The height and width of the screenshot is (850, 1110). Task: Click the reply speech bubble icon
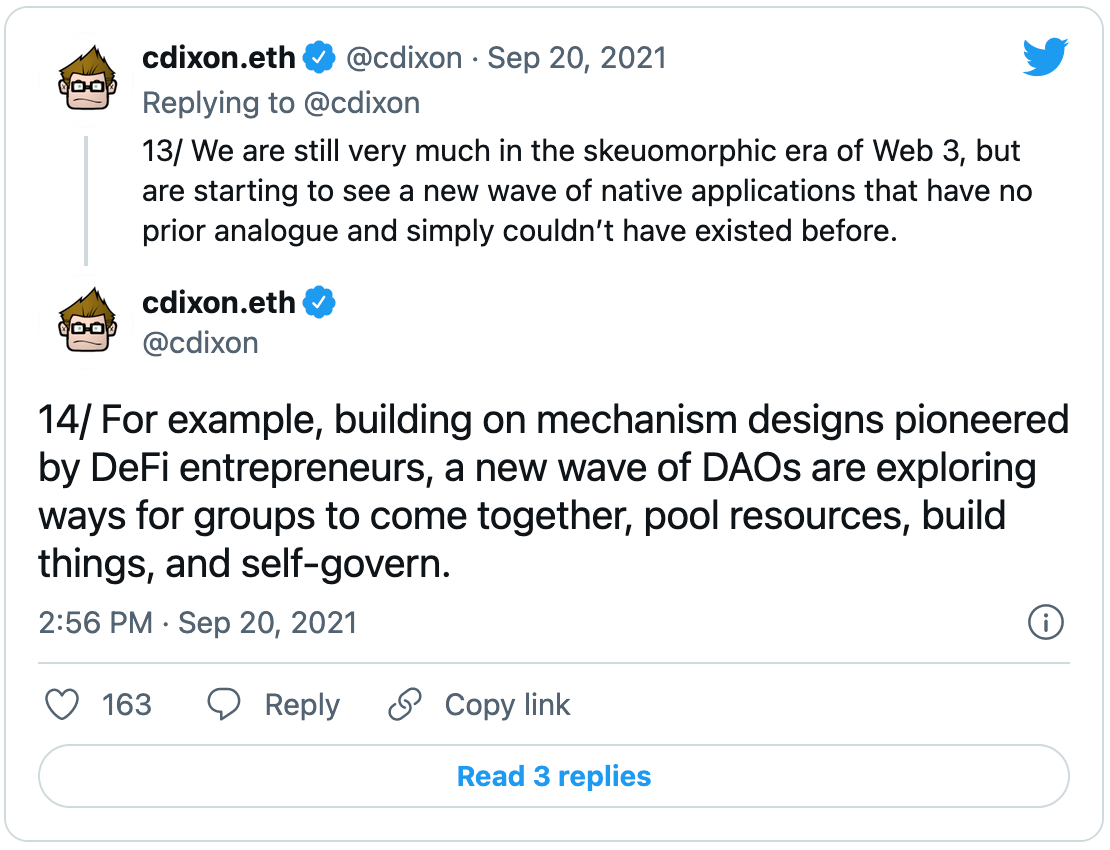[224, 704]
